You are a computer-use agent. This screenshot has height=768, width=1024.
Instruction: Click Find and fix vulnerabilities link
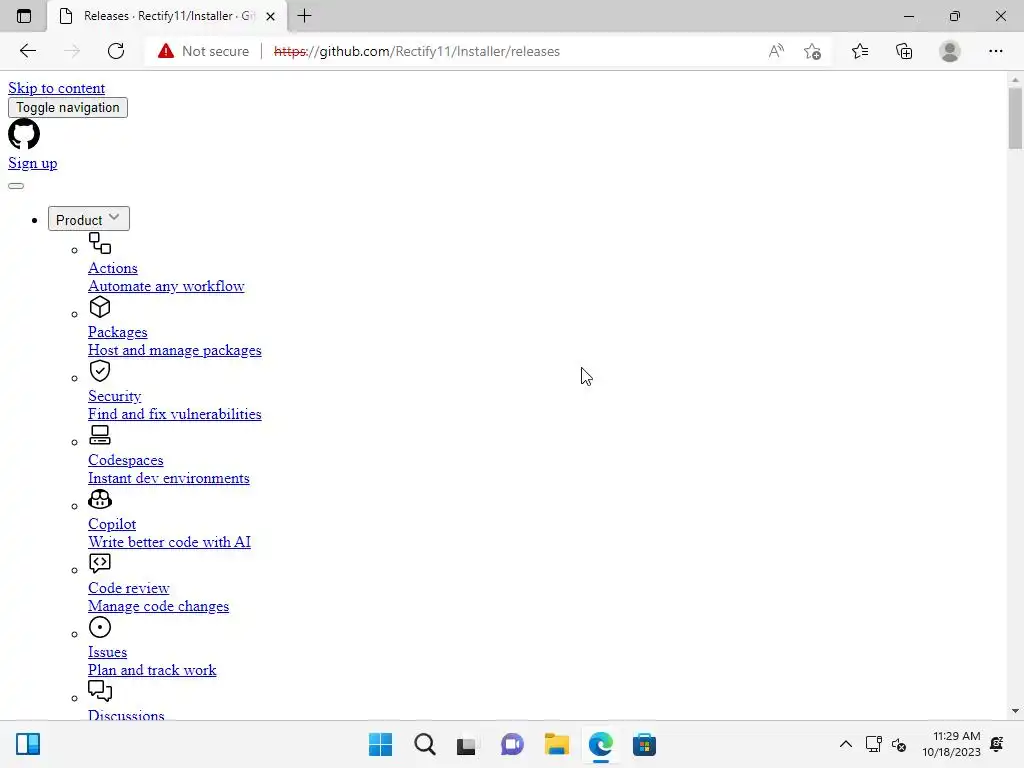pos(174,414)
